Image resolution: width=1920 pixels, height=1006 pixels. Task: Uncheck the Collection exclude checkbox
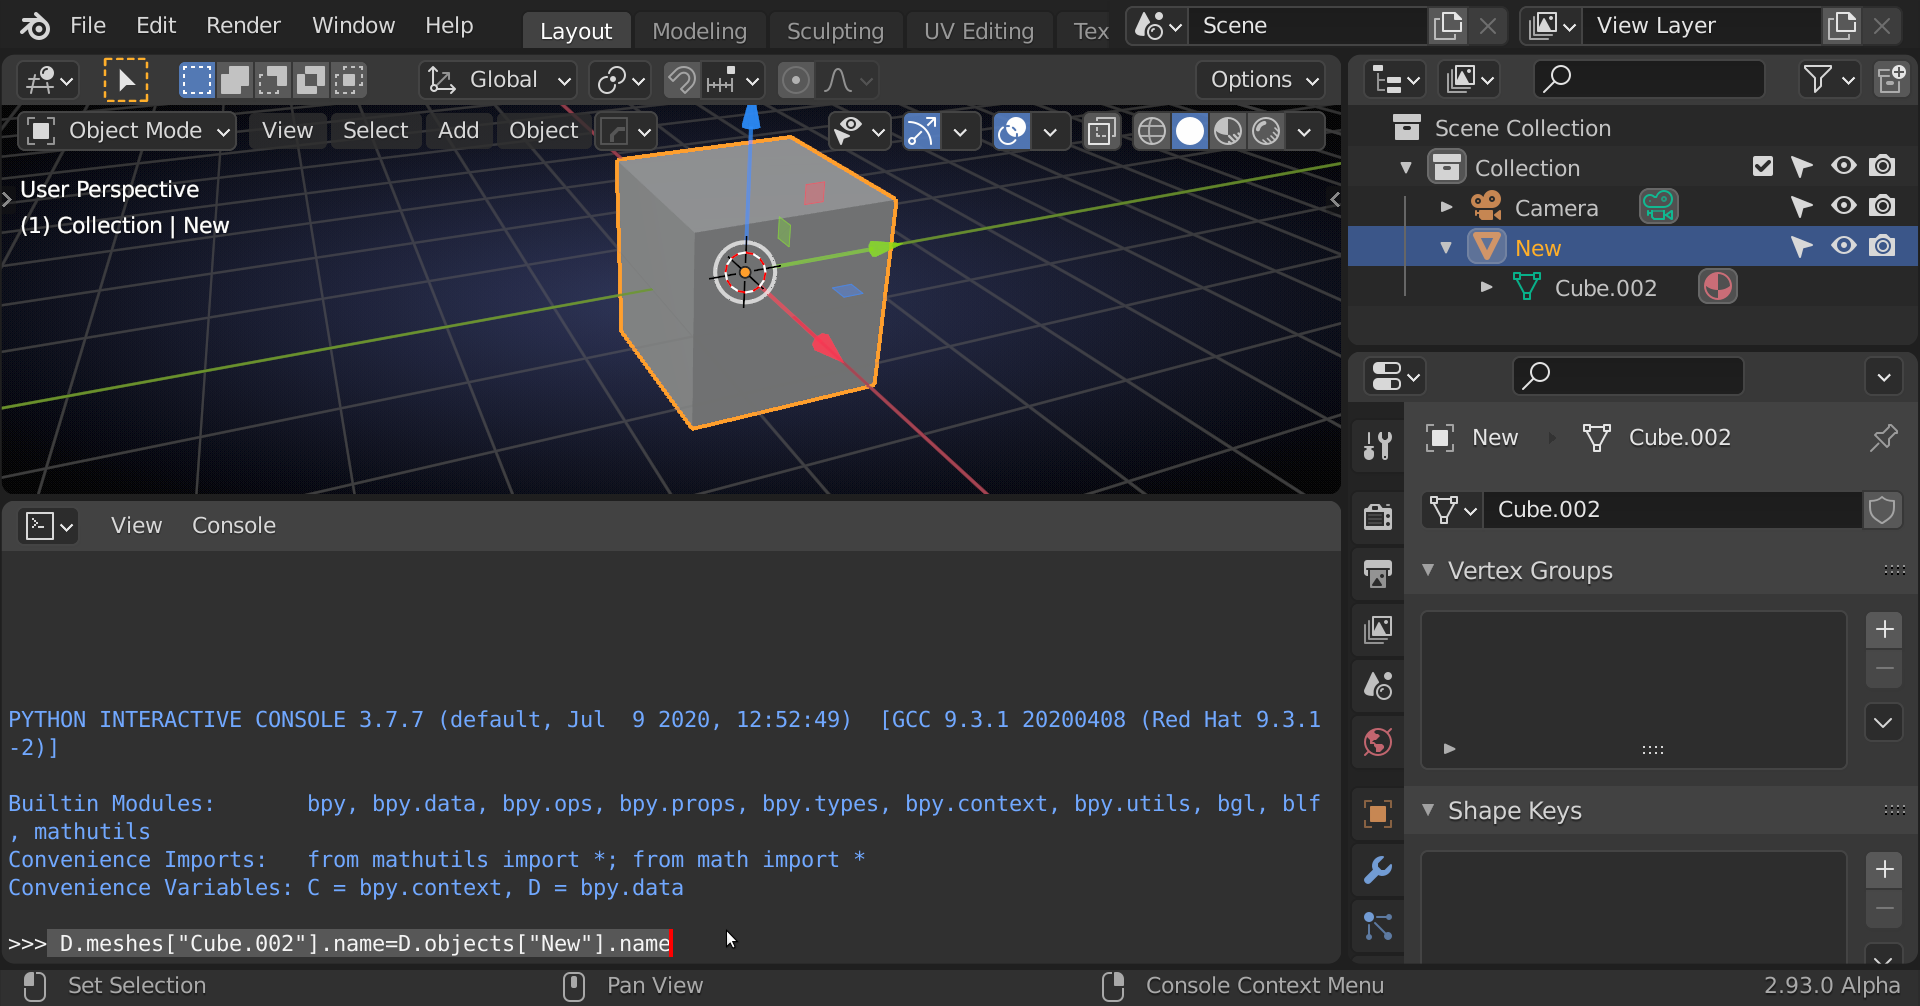[1762, 166]
